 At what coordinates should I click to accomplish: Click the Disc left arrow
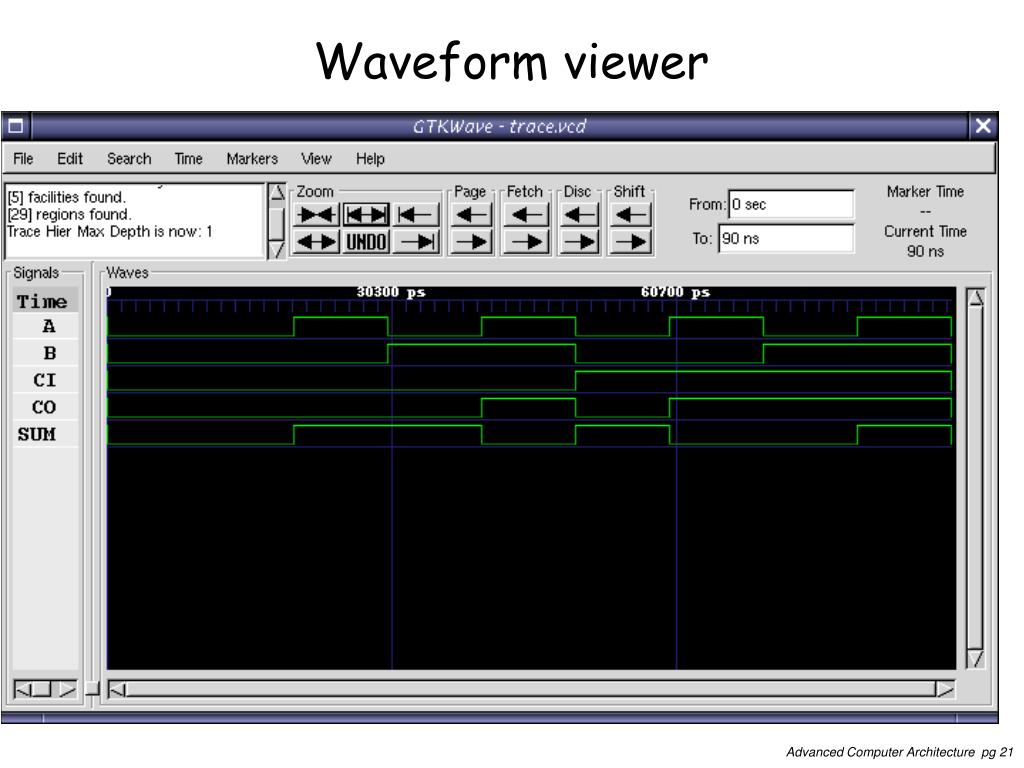(x=579, y=215)
